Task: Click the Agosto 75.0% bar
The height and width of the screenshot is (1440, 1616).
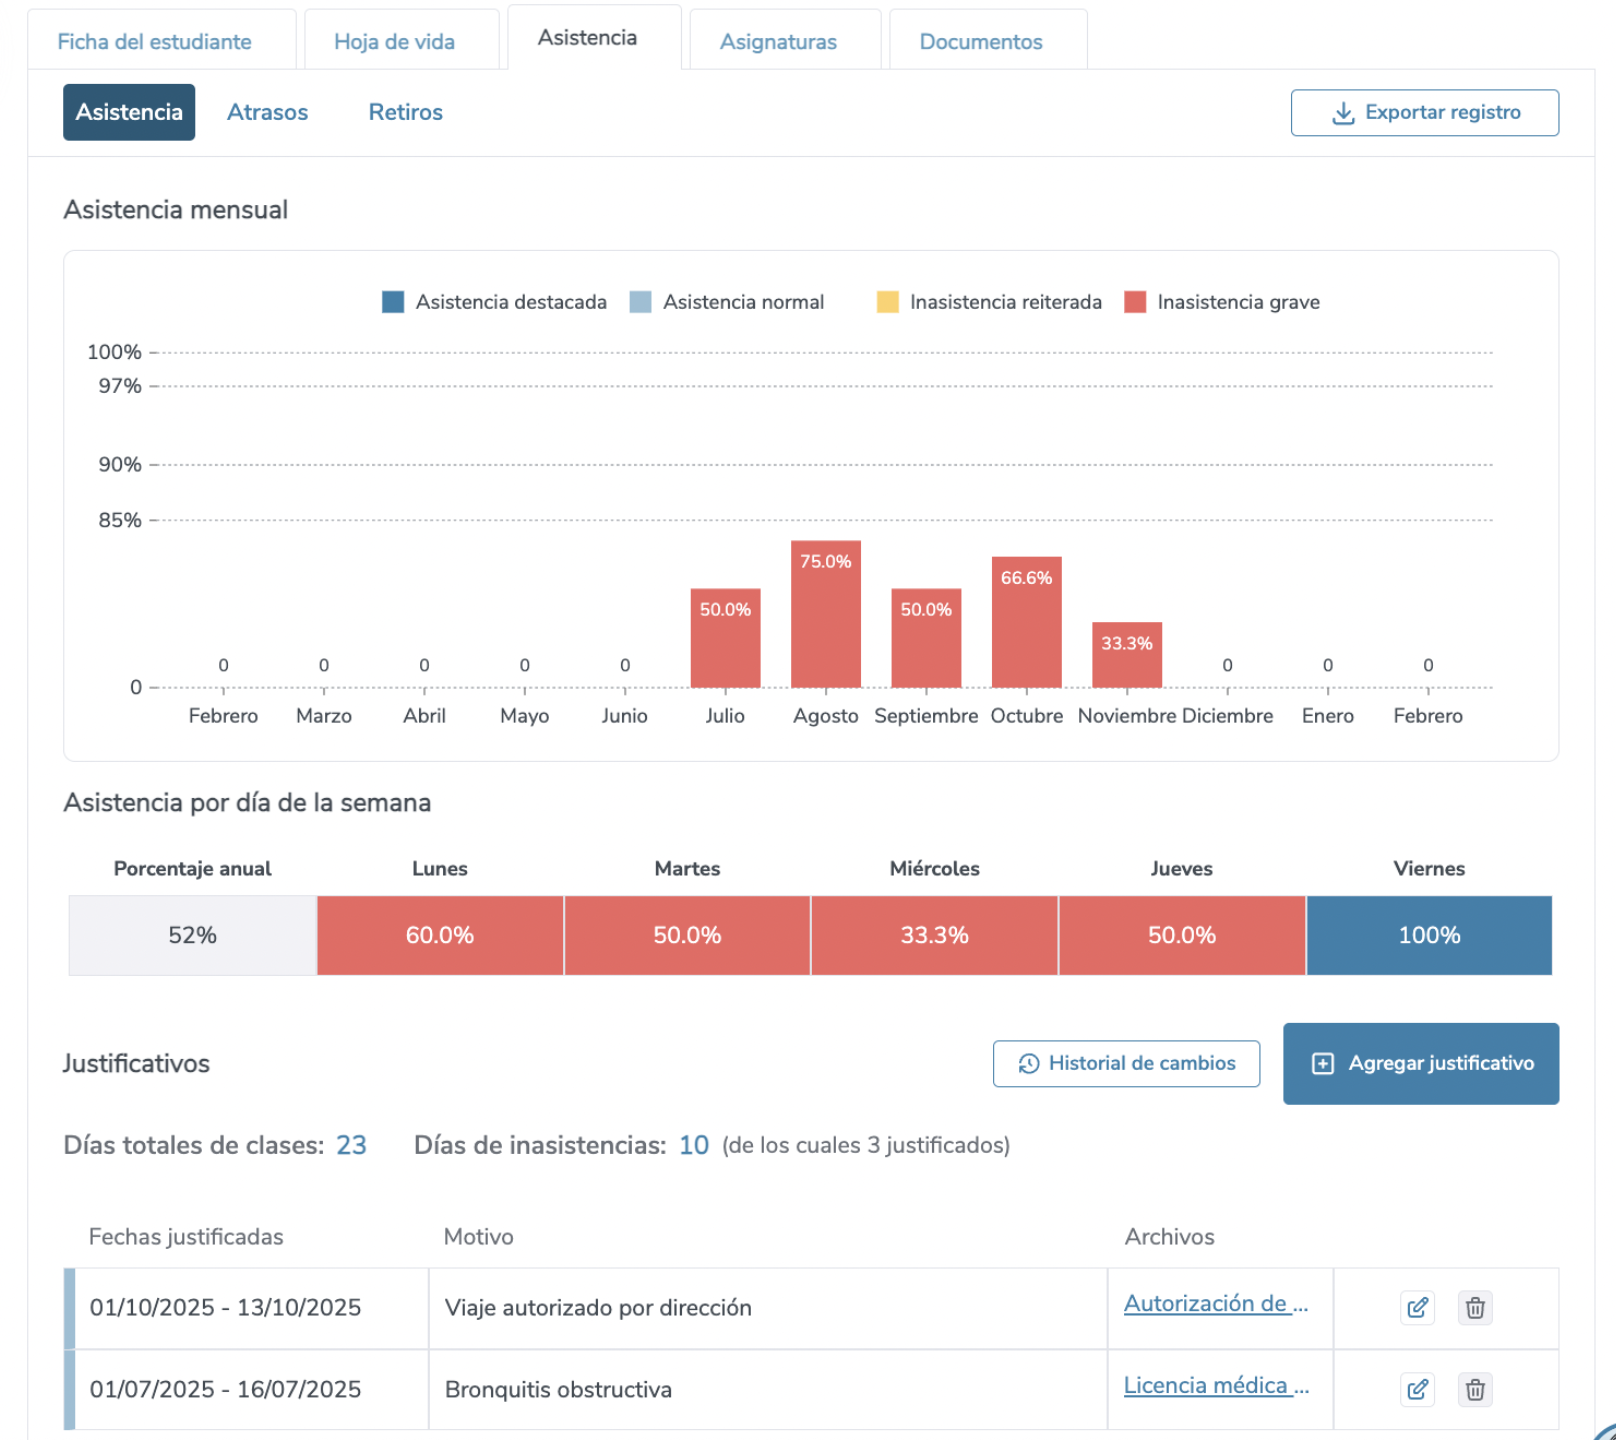Action: pos(826,614)
